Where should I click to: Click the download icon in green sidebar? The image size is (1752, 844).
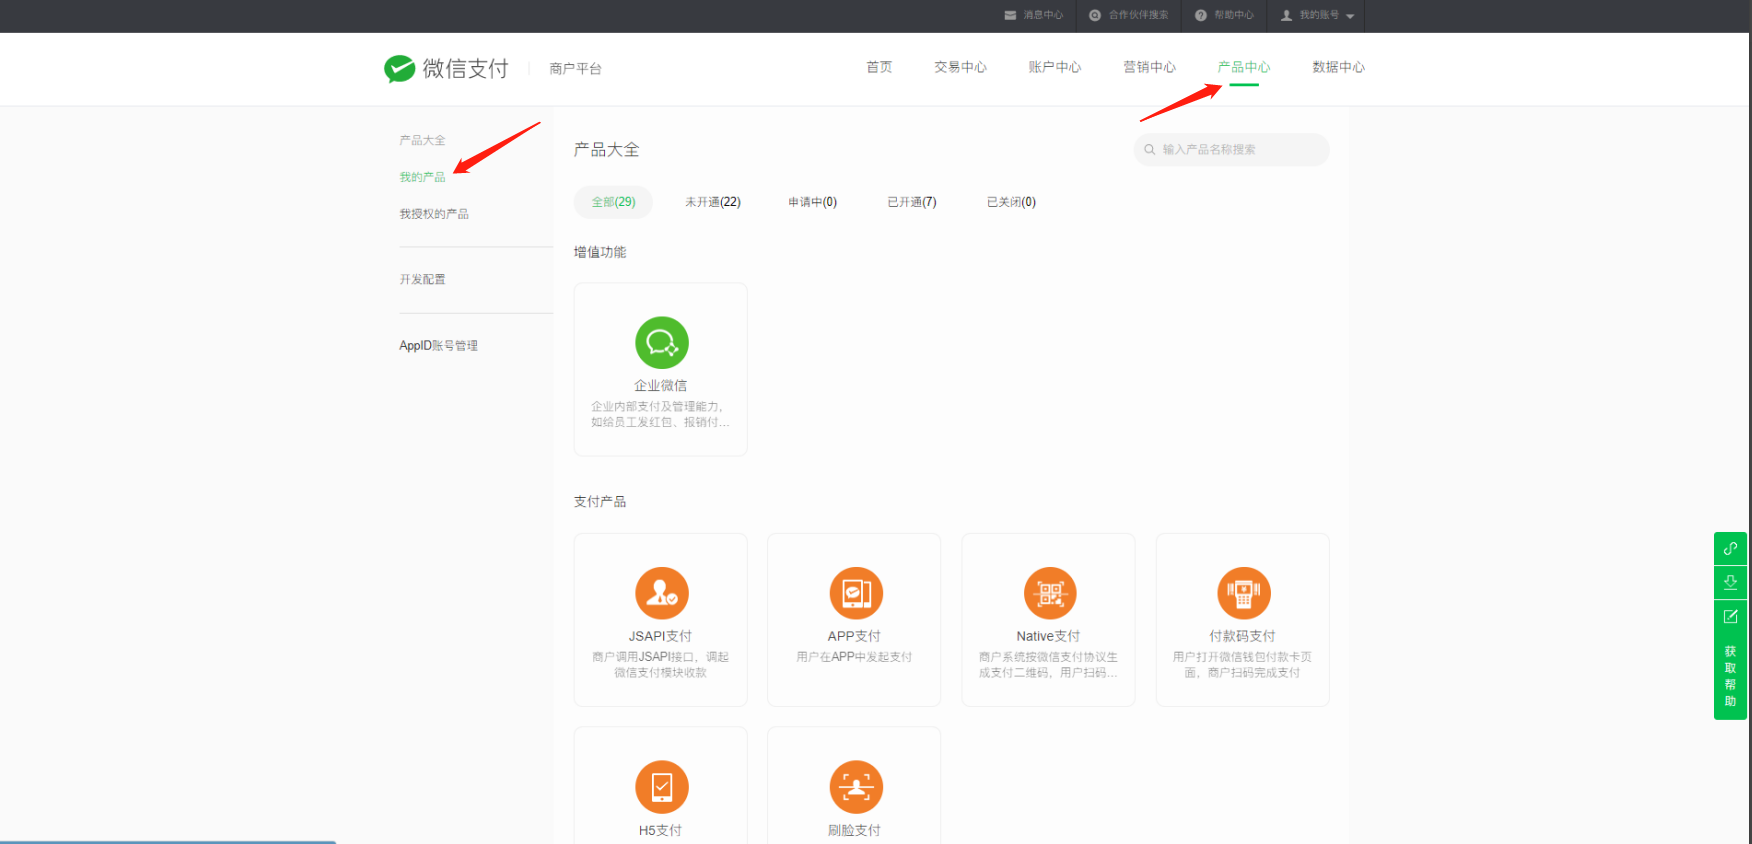(x=1730, y=582)
